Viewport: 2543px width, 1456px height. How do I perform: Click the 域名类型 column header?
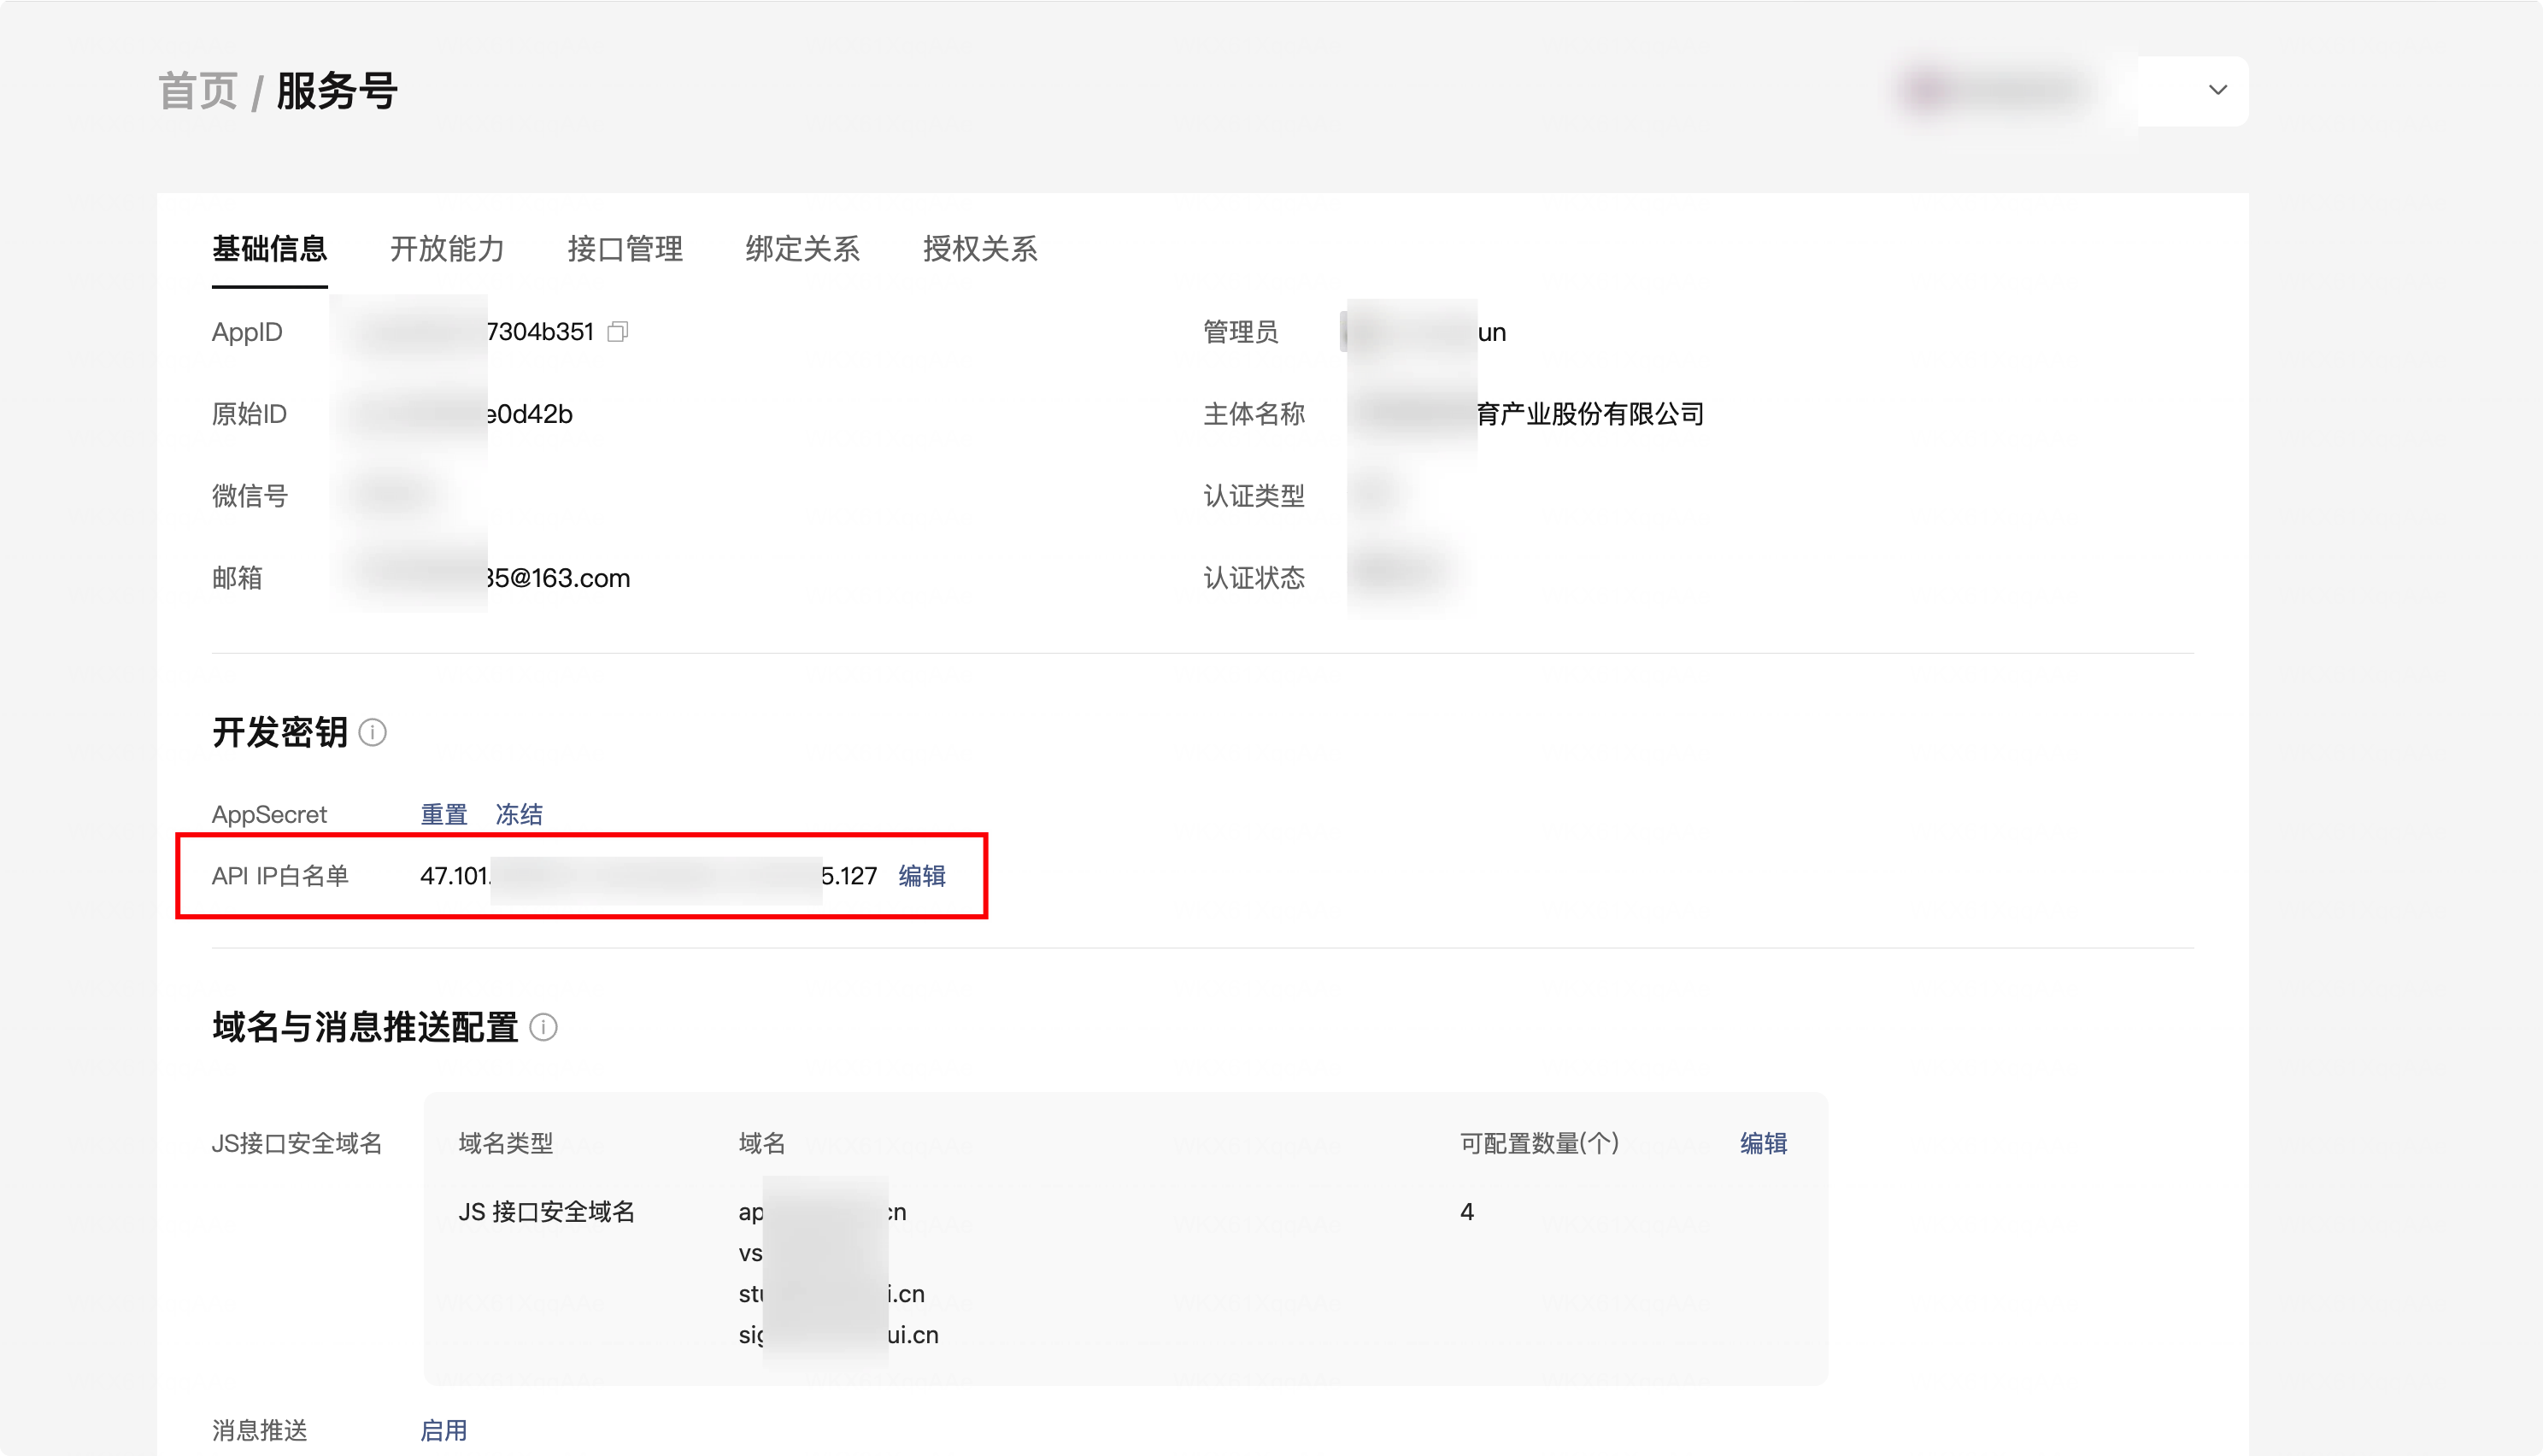point(506,1143)
